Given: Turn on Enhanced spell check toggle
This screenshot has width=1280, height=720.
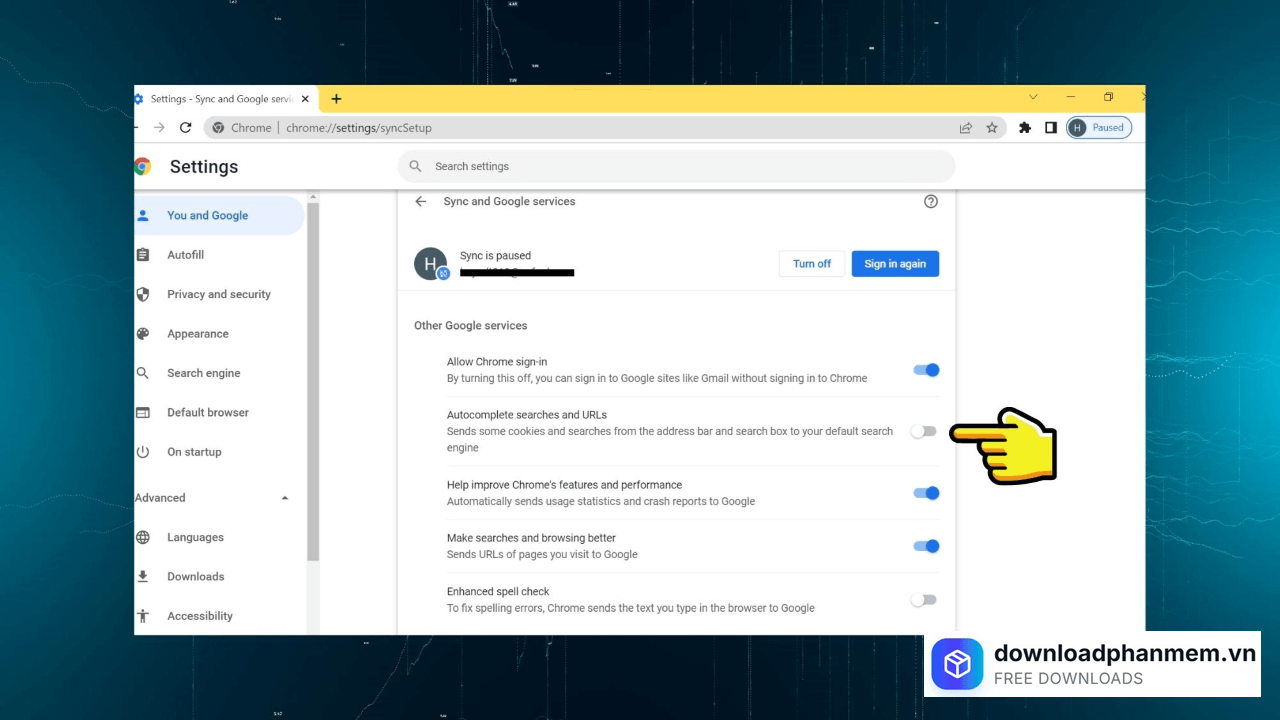Looking at the screenshot, I should click(x=924, y=600).
